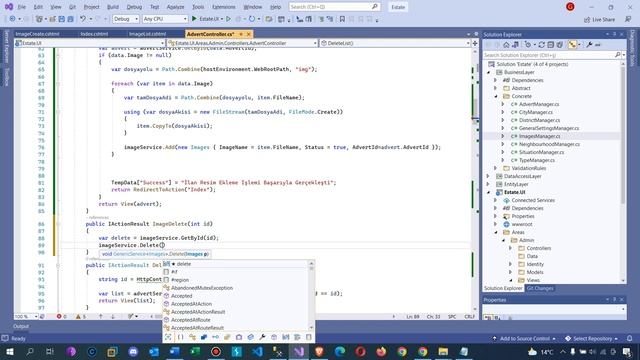Viewport: 640px width, 360px height.
Task: Click IntelliSense expand target-type filter icon
Action: [168, 337]
